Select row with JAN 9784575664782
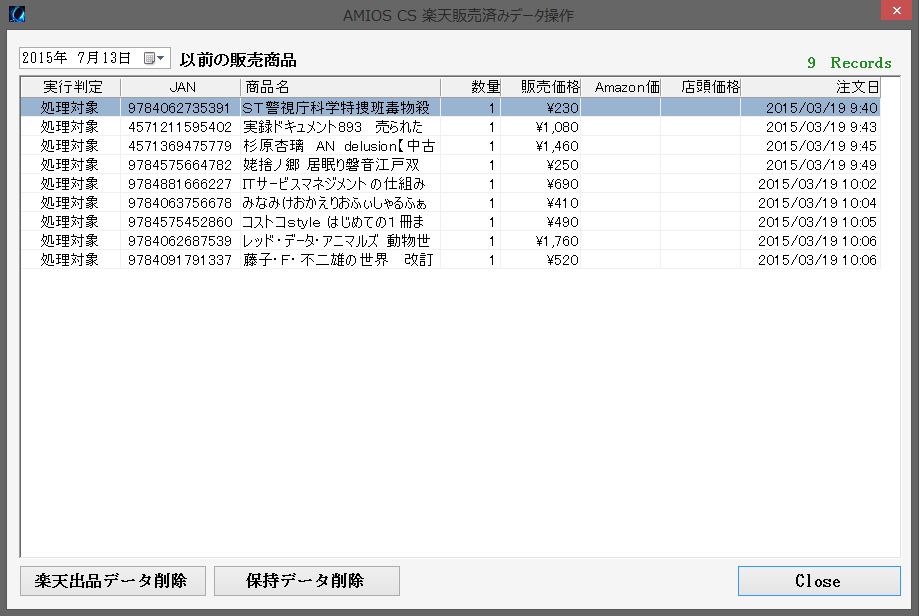Screen dimensions: 919x616 450,165
